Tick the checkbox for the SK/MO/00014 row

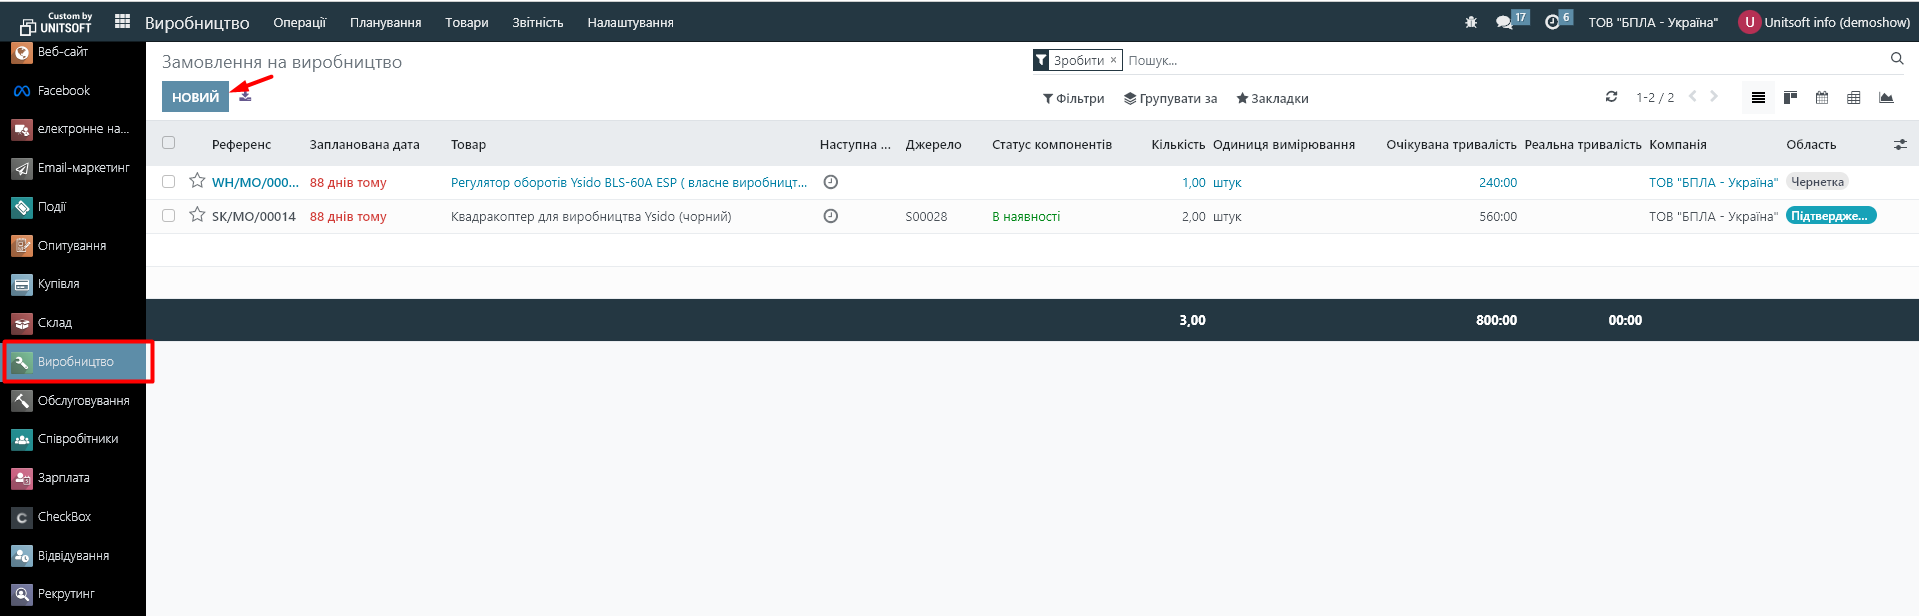coord(168,216)
